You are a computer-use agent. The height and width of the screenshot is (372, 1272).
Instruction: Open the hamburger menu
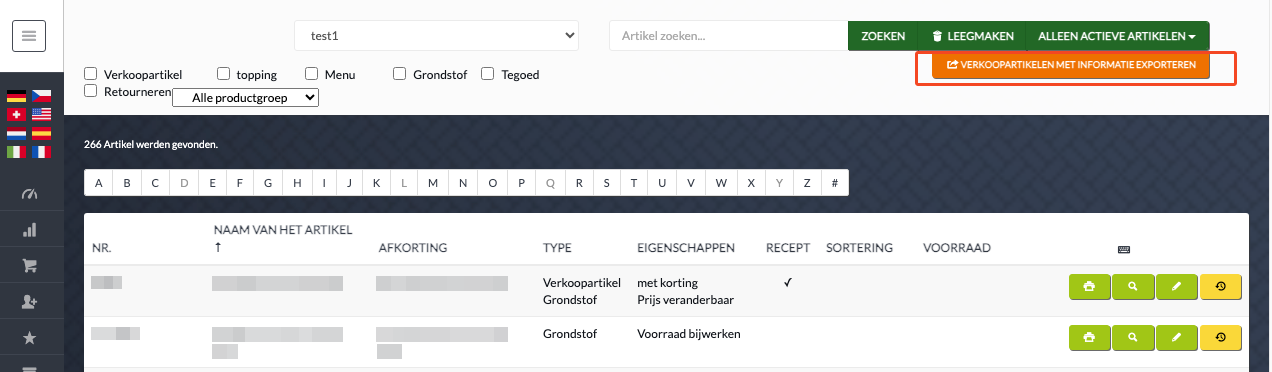(x=28, y=36)
